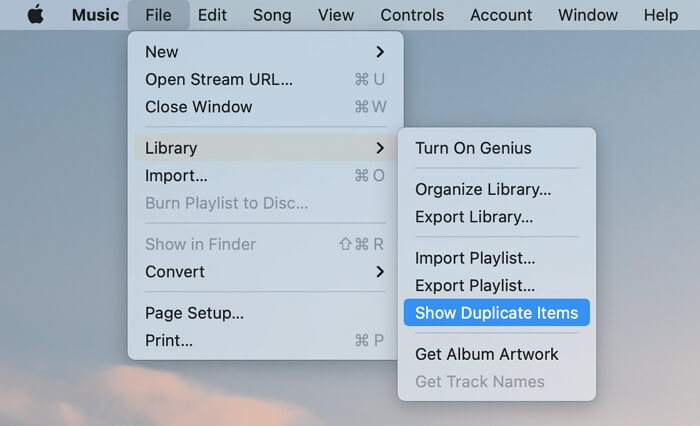Open the Window menu

click(588, 15)
